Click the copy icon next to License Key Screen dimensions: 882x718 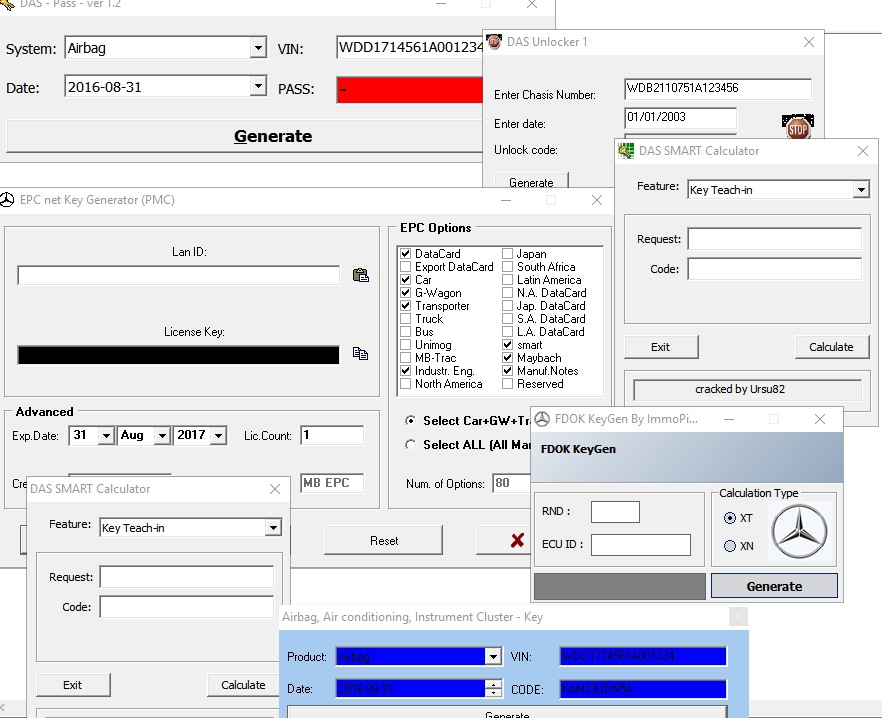pyautogui.click(x=360, y=353)
